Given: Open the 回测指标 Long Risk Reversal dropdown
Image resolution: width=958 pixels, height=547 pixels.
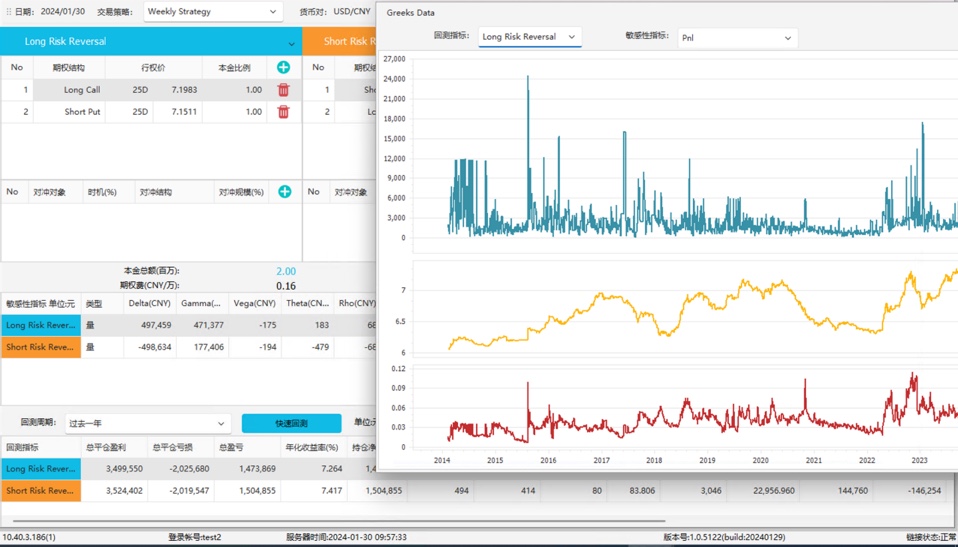Looking at the screenshot, I should pyautogui.click(x=529, y=37).
